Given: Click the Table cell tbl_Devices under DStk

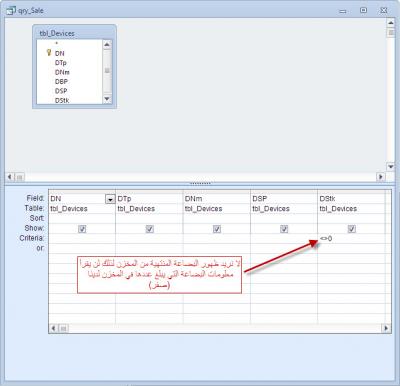Looking at the screenshot, I should pyautogui.click(x=351, y=209).
